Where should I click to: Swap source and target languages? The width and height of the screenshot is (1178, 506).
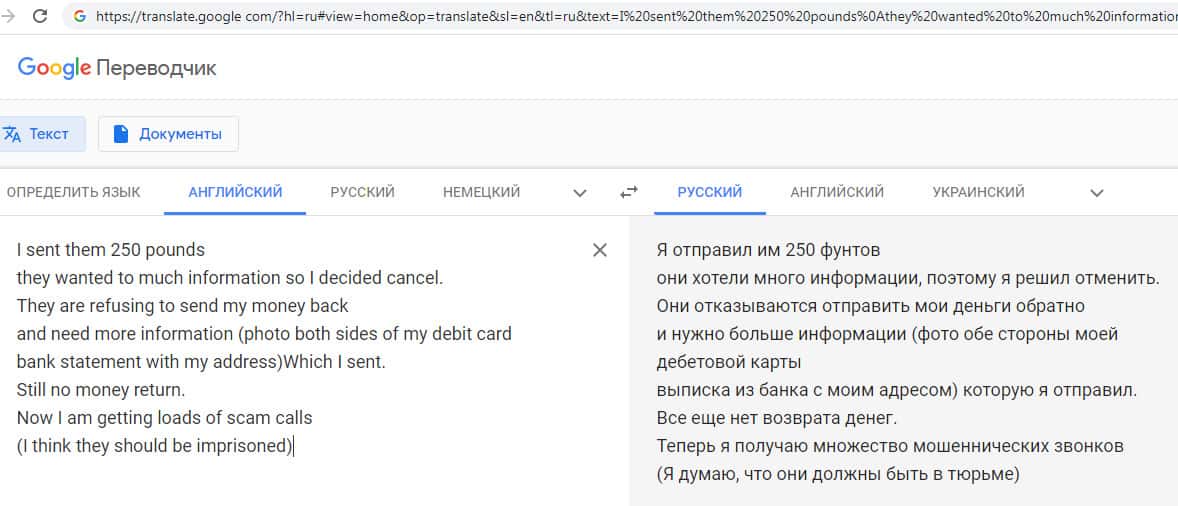[629, 192]
